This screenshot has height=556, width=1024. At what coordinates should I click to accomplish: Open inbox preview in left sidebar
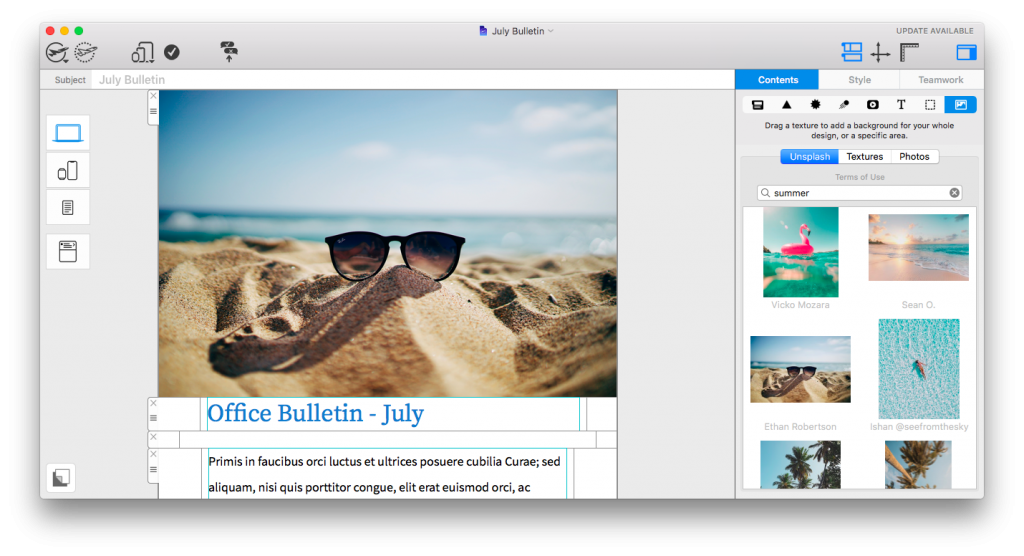pos(68,251)
